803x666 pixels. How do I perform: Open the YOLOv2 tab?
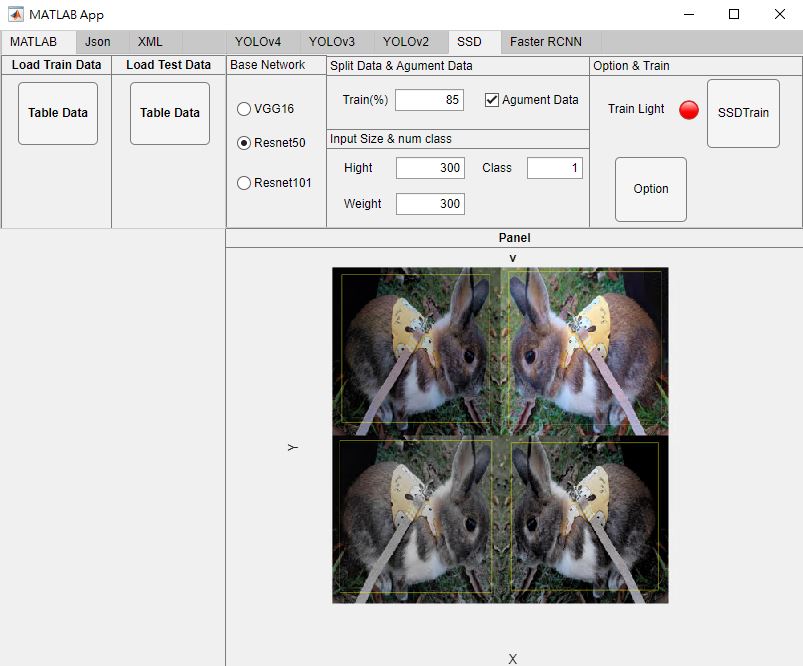pyautogui.click(x=406, y=42)
